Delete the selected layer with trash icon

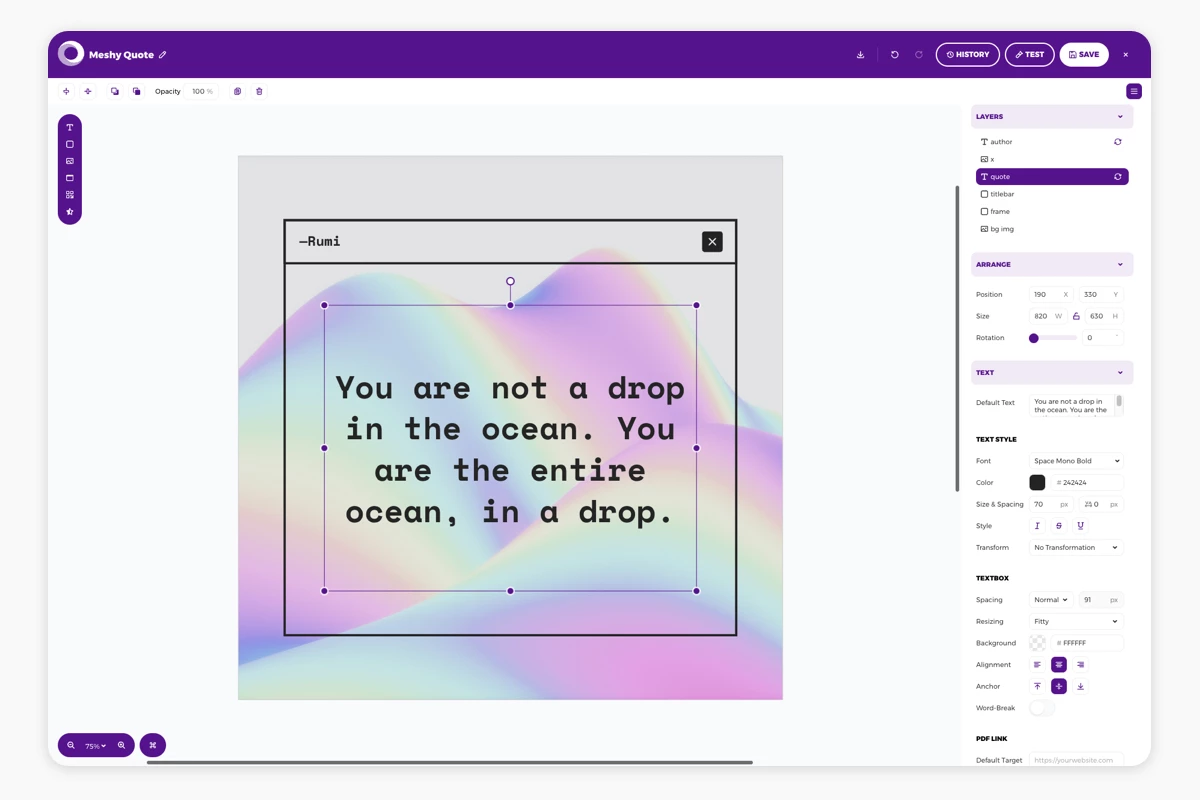point(259,91)
